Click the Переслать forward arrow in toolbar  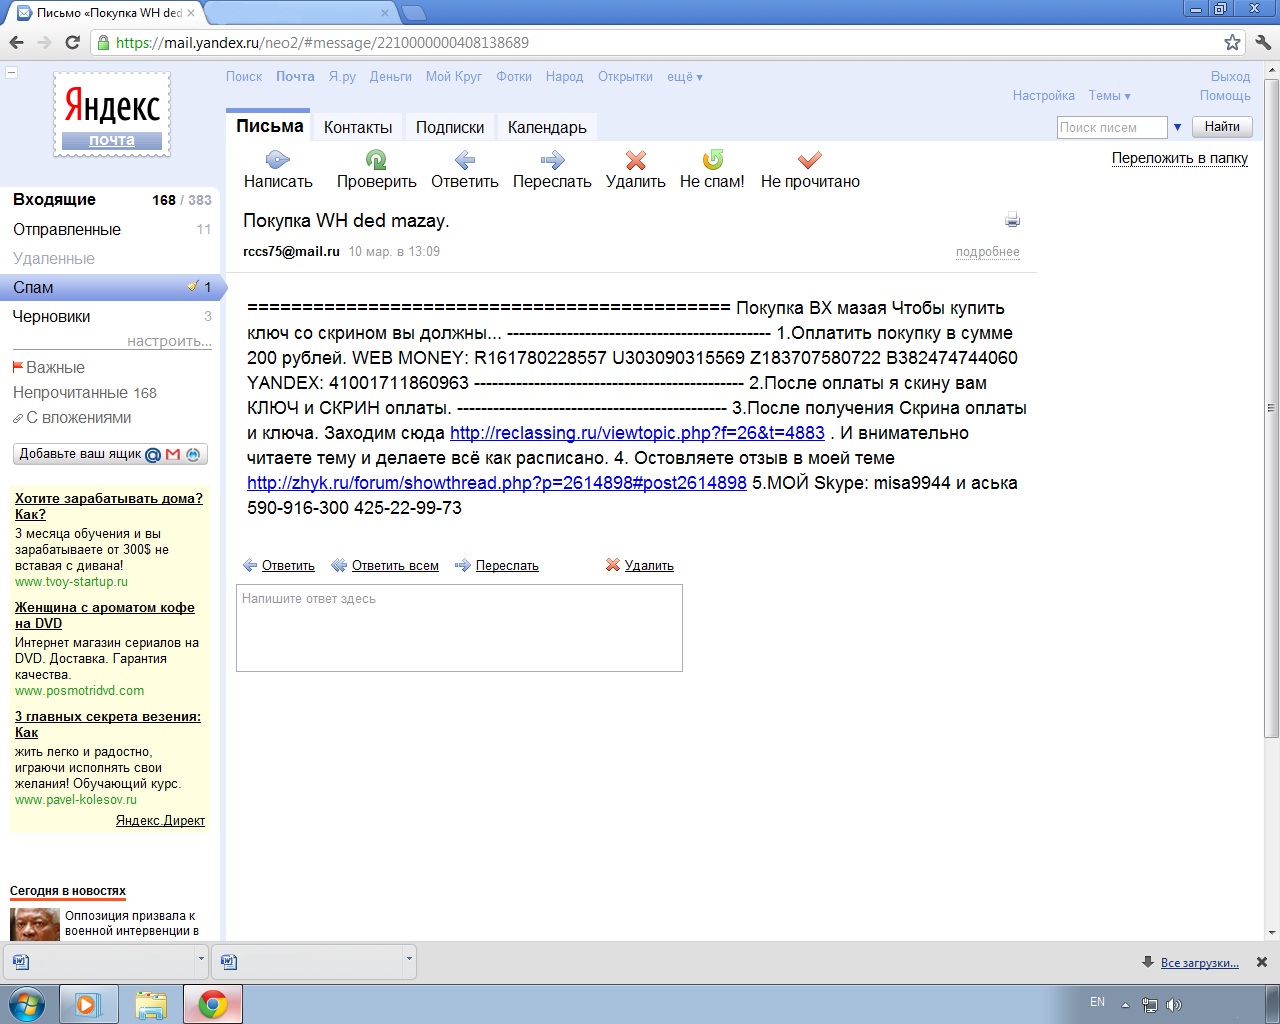point(552,160)
